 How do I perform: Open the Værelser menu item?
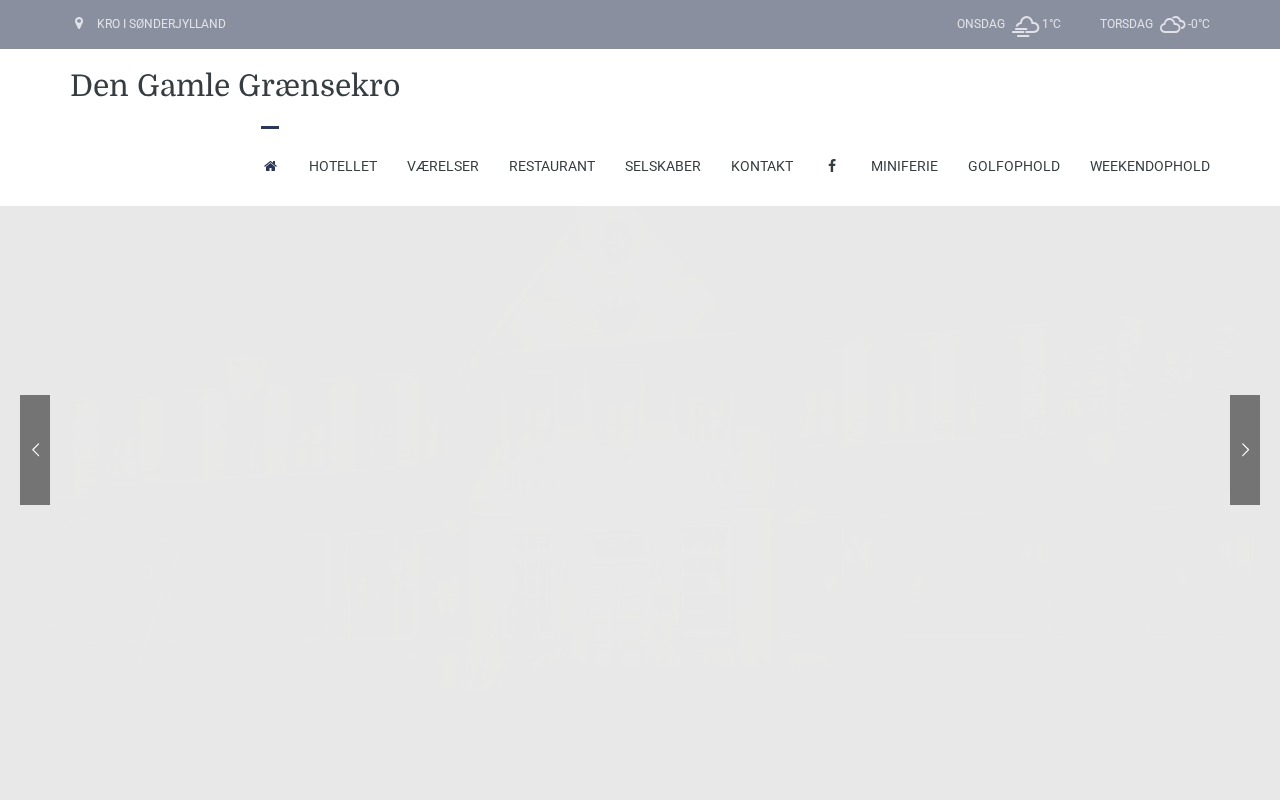(x=443, y=166)
